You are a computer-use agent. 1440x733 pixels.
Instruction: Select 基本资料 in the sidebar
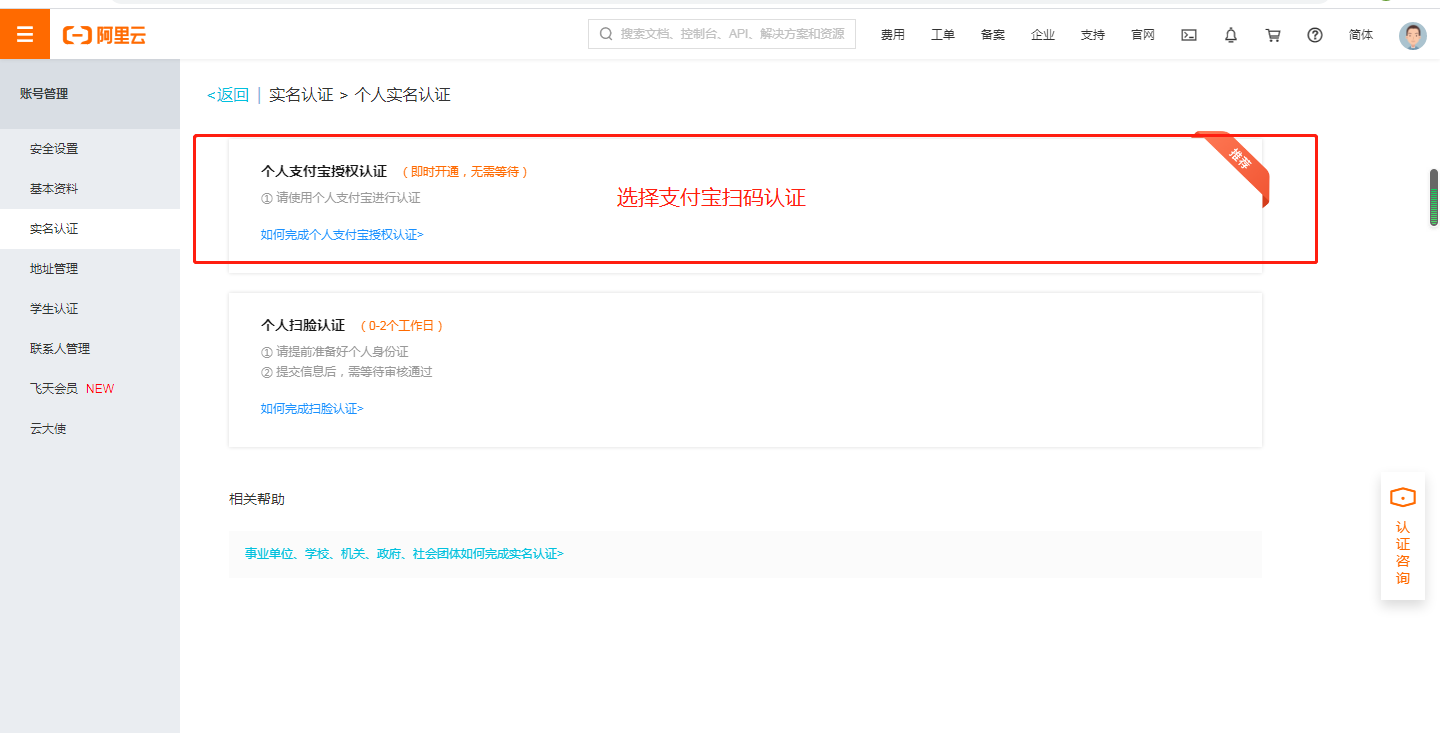point(90,189)
